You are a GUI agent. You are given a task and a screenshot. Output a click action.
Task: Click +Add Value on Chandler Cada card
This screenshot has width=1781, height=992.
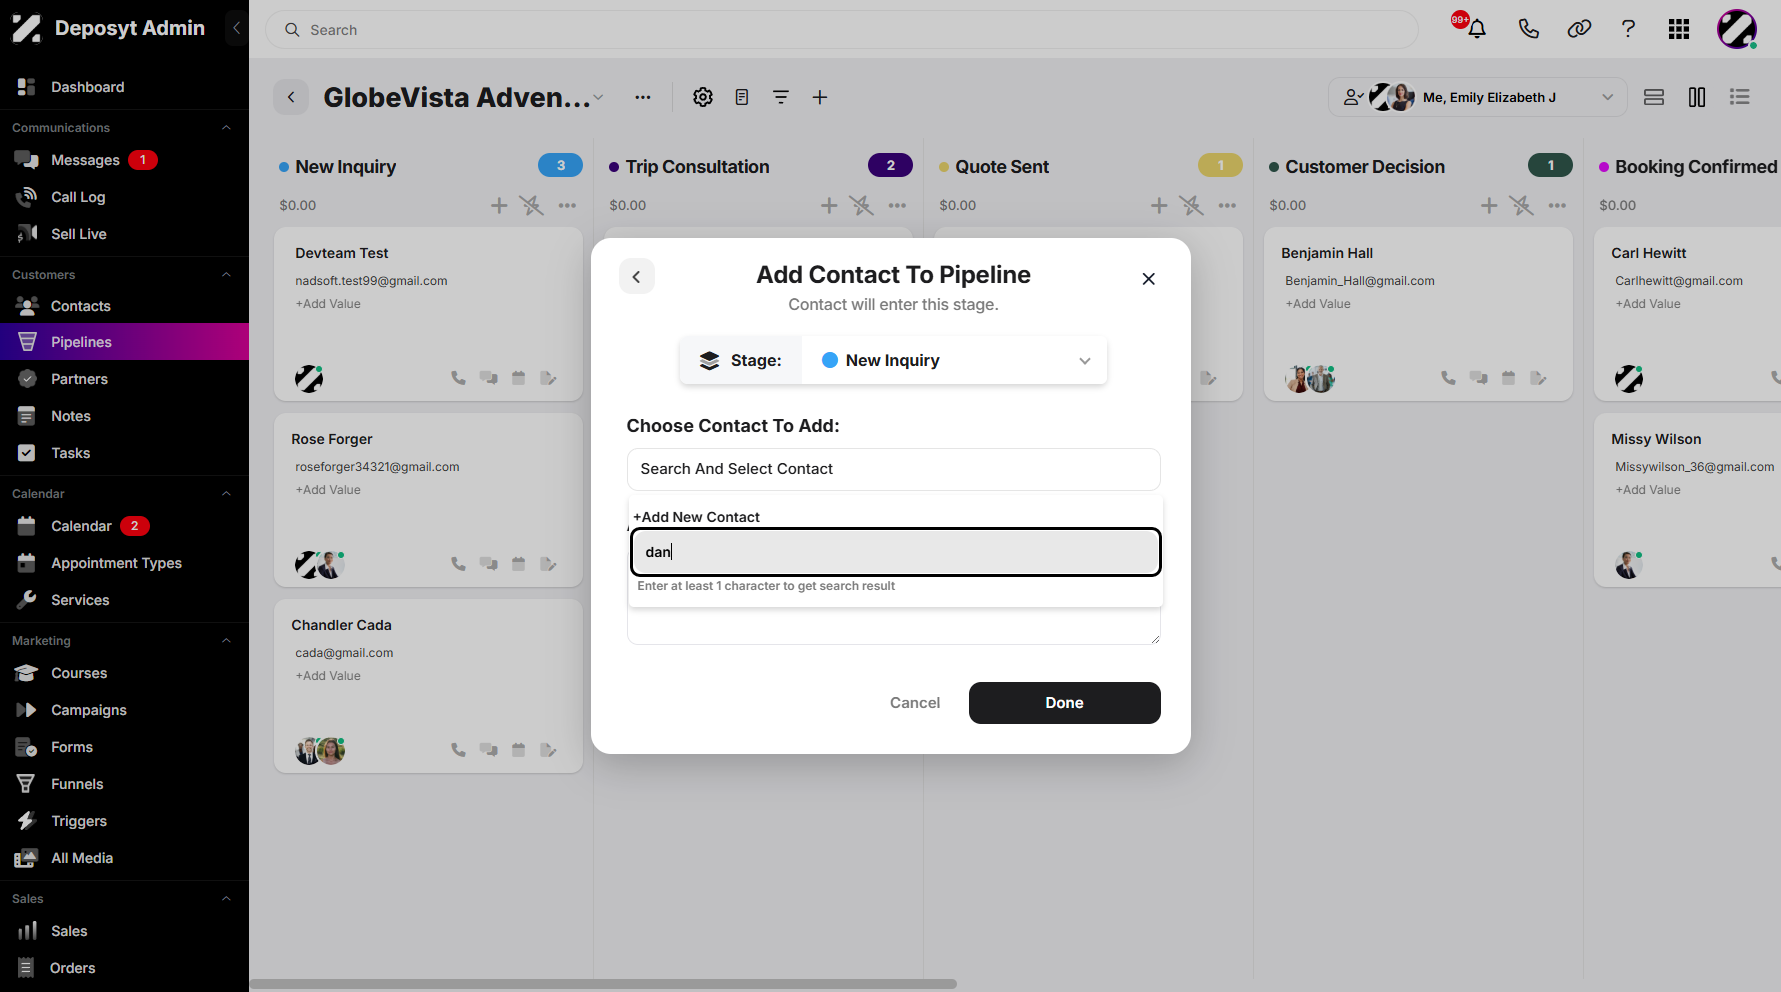[x=328, y=676]
